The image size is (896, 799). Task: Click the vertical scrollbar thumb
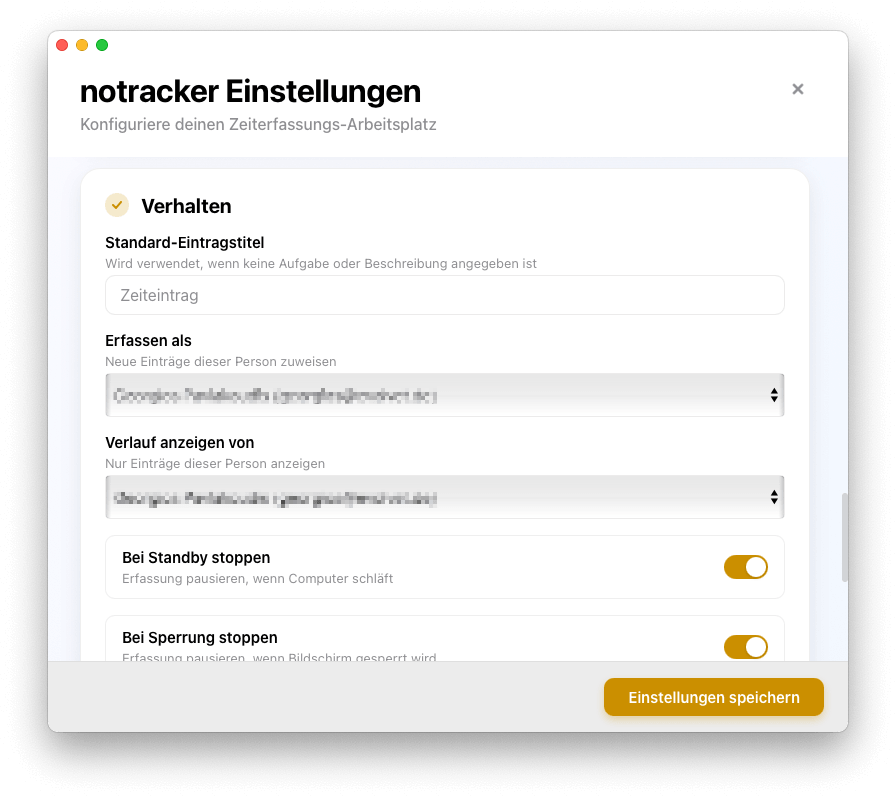[x=844, y=537]
